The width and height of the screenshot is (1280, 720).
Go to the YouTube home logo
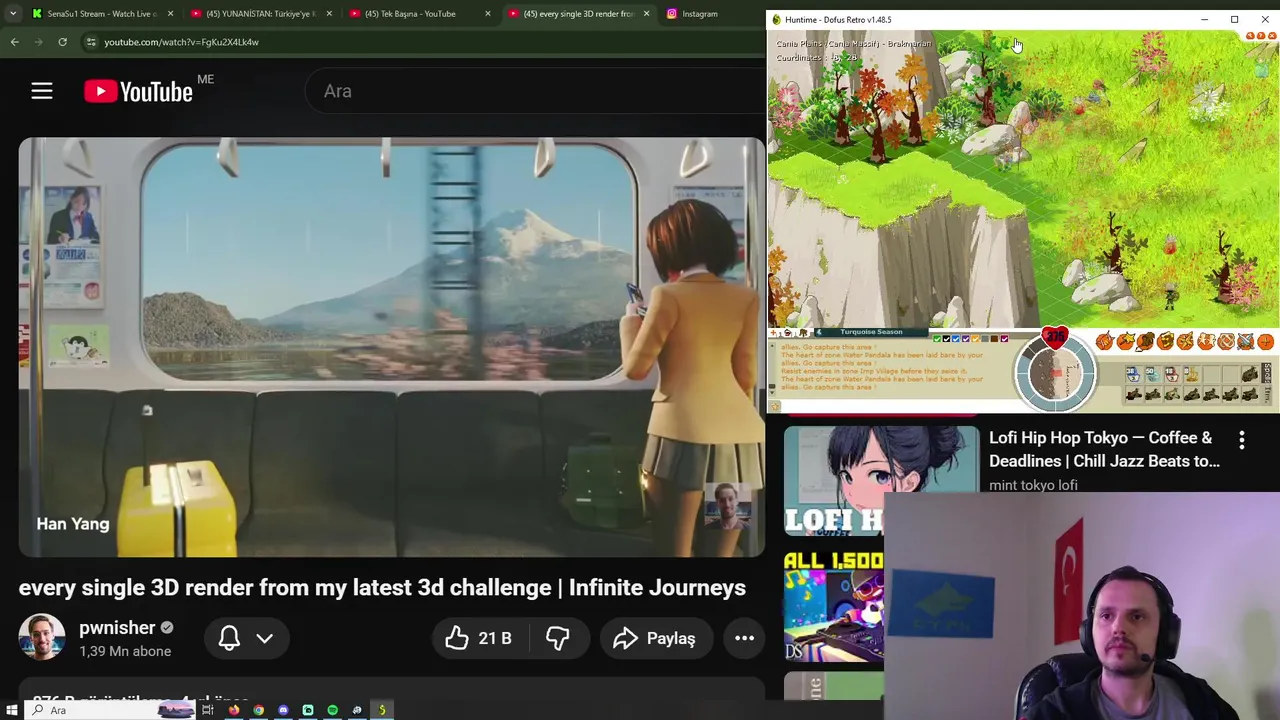[138, 91]
